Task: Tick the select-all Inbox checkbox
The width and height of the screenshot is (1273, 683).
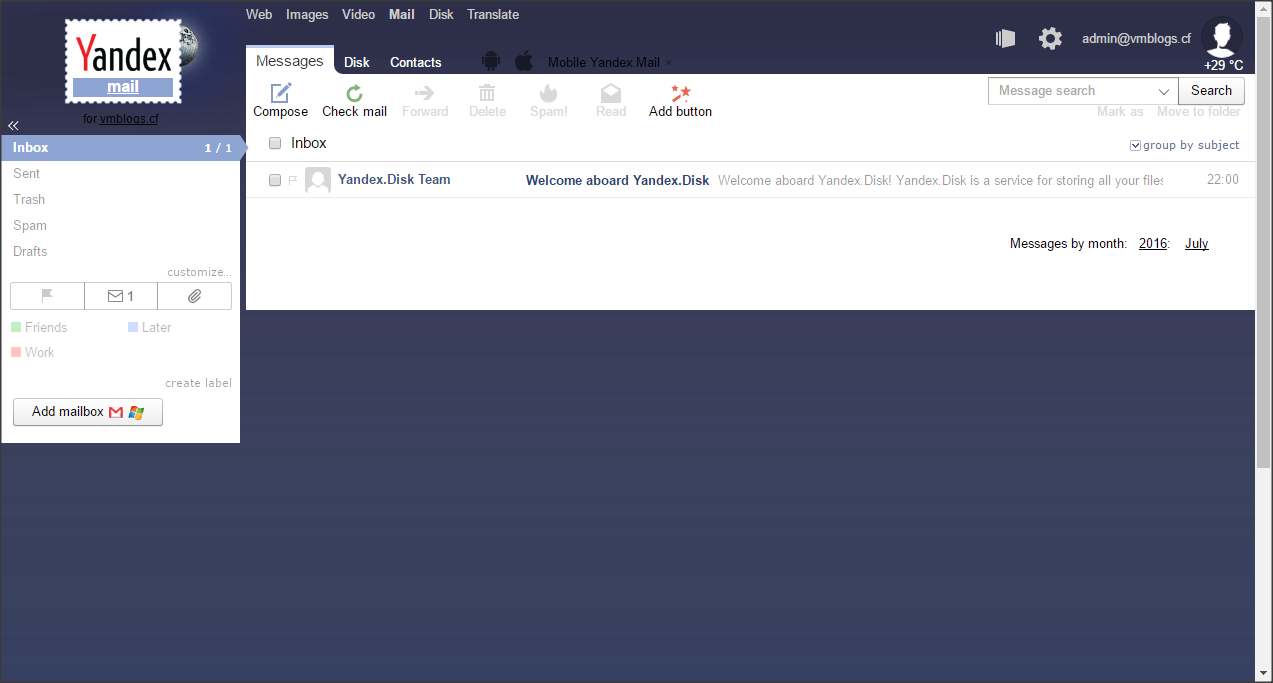Action: click(x=275, y=144)
